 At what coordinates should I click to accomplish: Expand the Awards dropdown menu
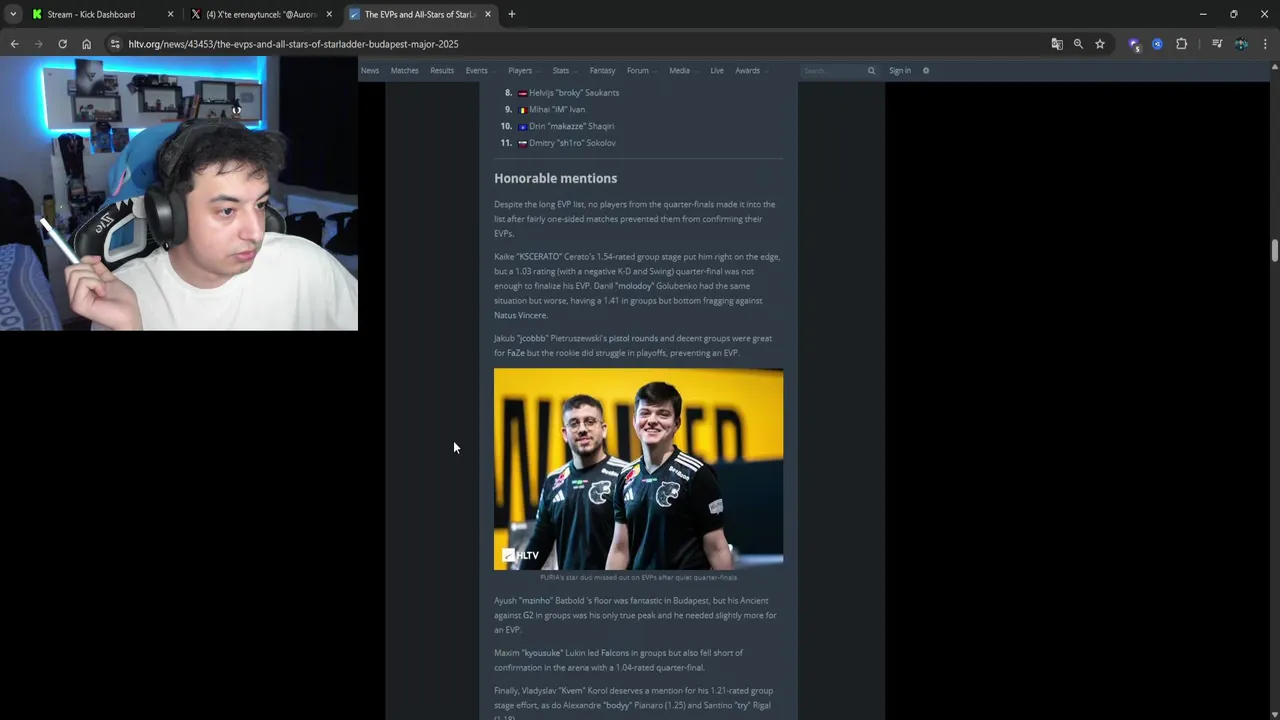tap(750, 71)
